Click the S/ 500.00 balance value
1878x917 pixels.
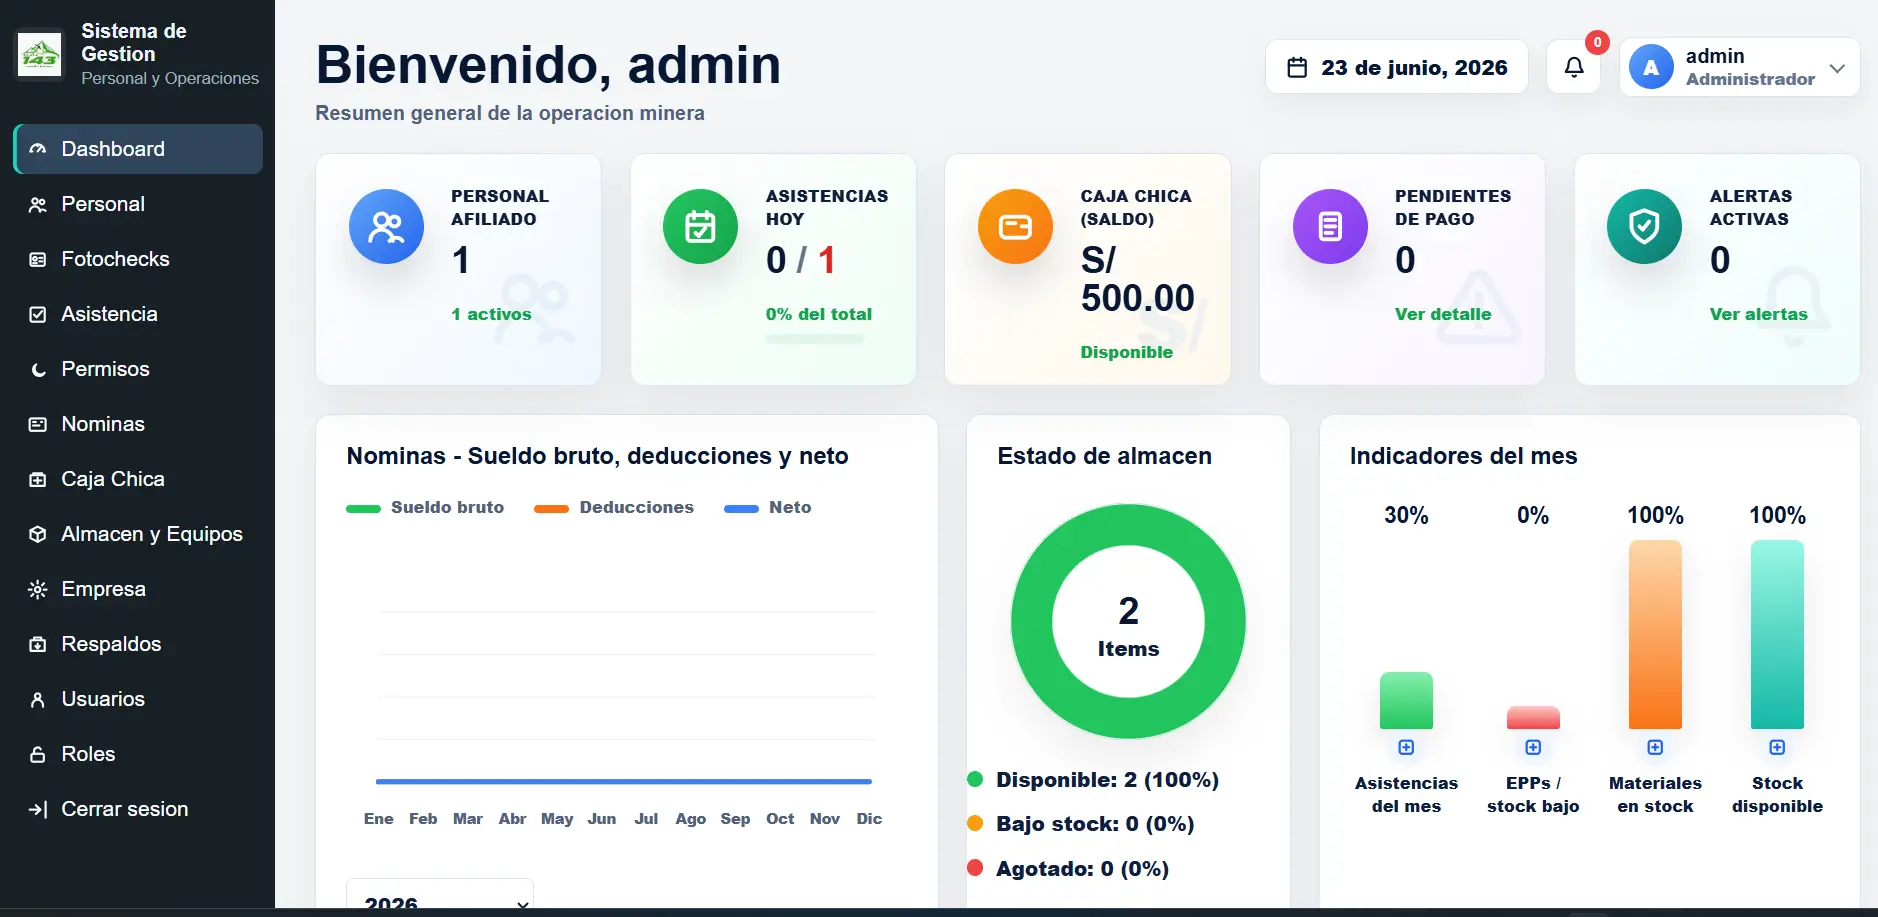1137,279
